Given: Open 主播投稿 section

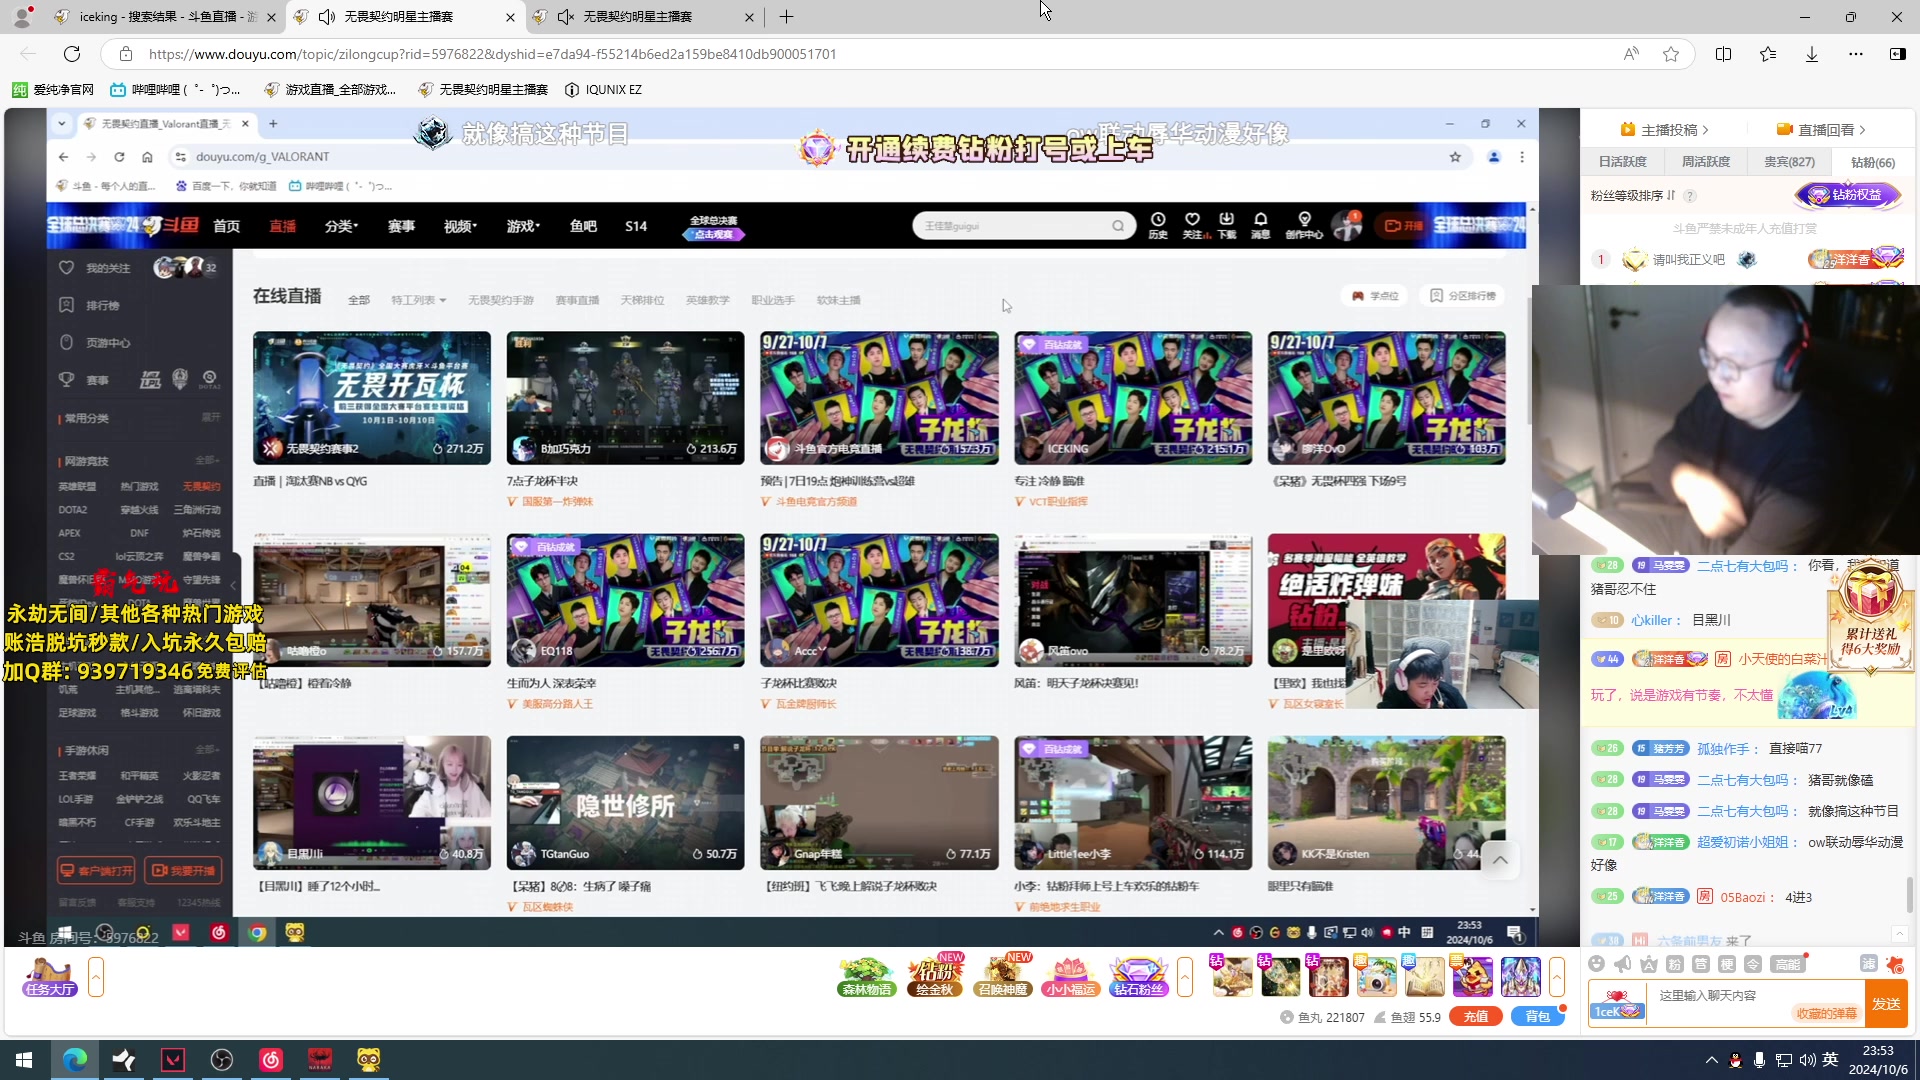Looking at the screenshot, I should pos(1664,130).
